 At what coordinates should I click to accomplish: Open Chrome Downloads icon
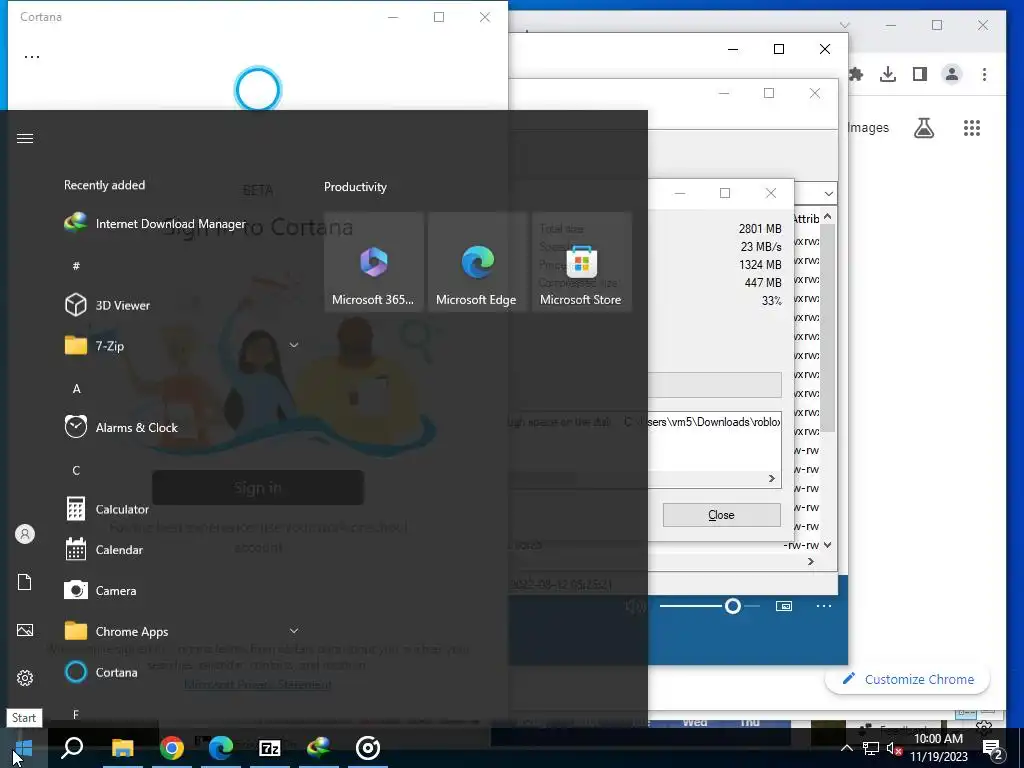coord(888,74)
